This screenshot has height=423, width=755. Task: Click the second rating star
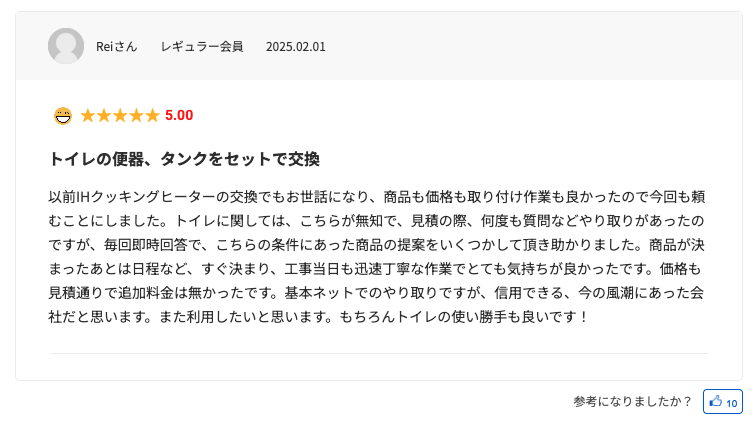(x=104, y=116)
